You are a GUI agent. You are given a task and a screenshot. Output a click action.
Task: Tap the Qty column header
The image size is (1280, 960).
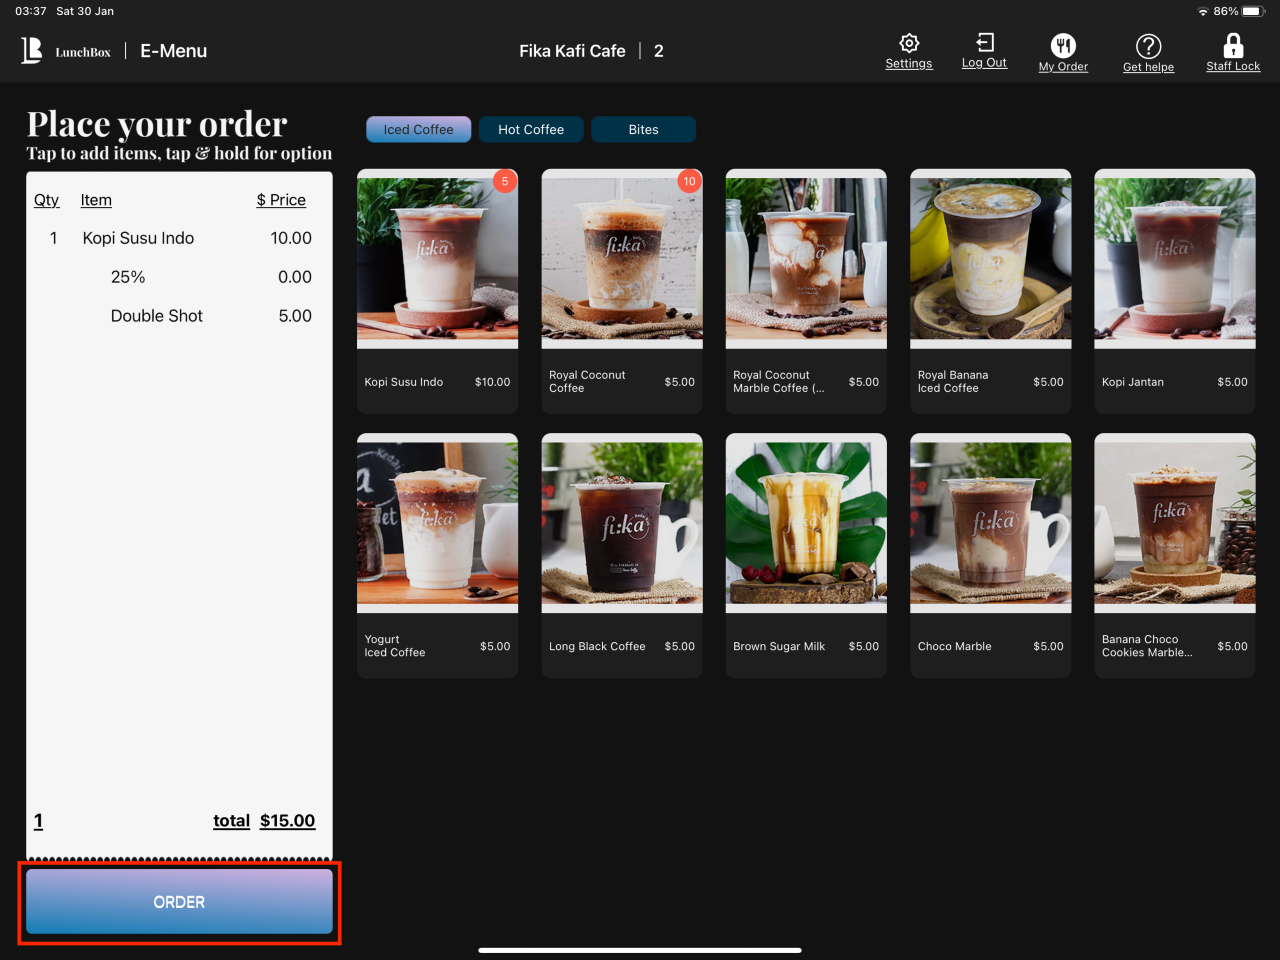46,200
